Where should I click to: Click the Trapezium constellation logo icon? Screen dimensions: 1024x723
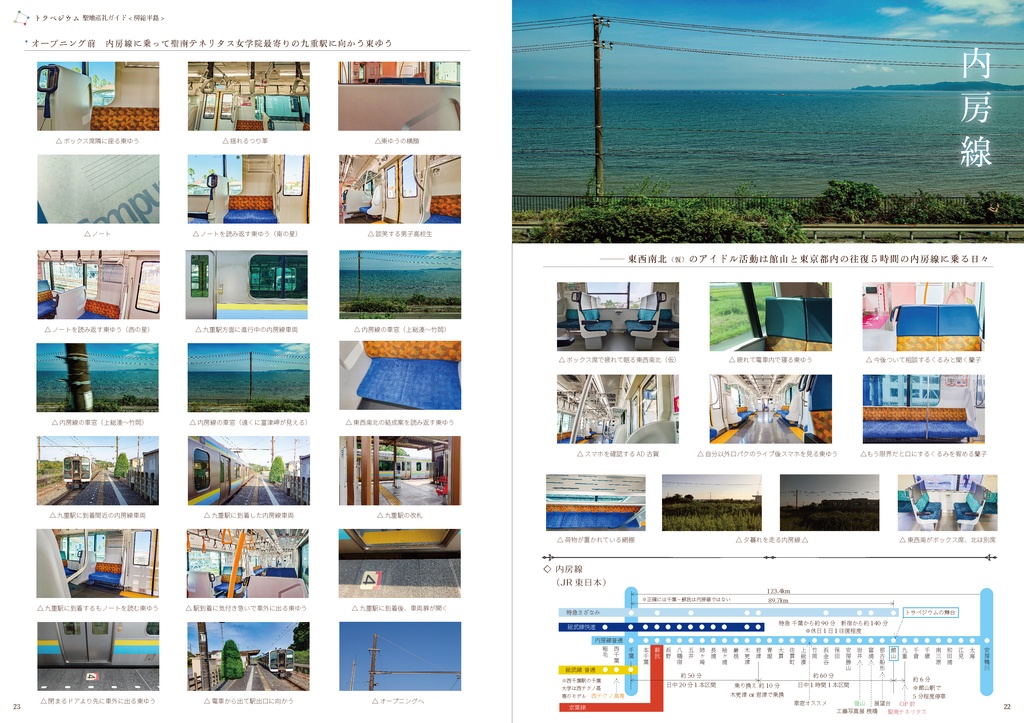tap(21, 18)
